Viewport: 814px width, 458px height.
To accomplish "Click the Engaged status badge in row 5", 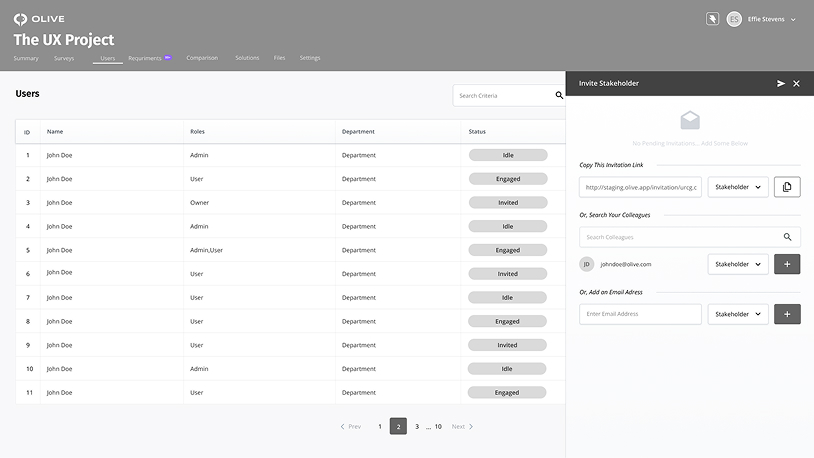I will (508, 250).
